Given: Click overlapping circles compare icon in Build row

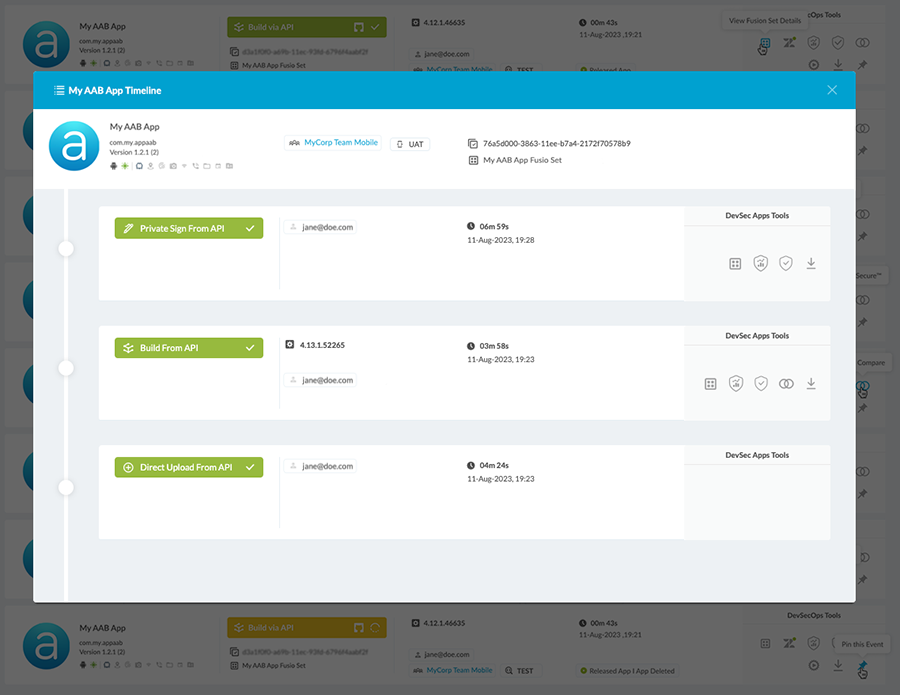Looking at the screenshot, I should coord(786,384).
